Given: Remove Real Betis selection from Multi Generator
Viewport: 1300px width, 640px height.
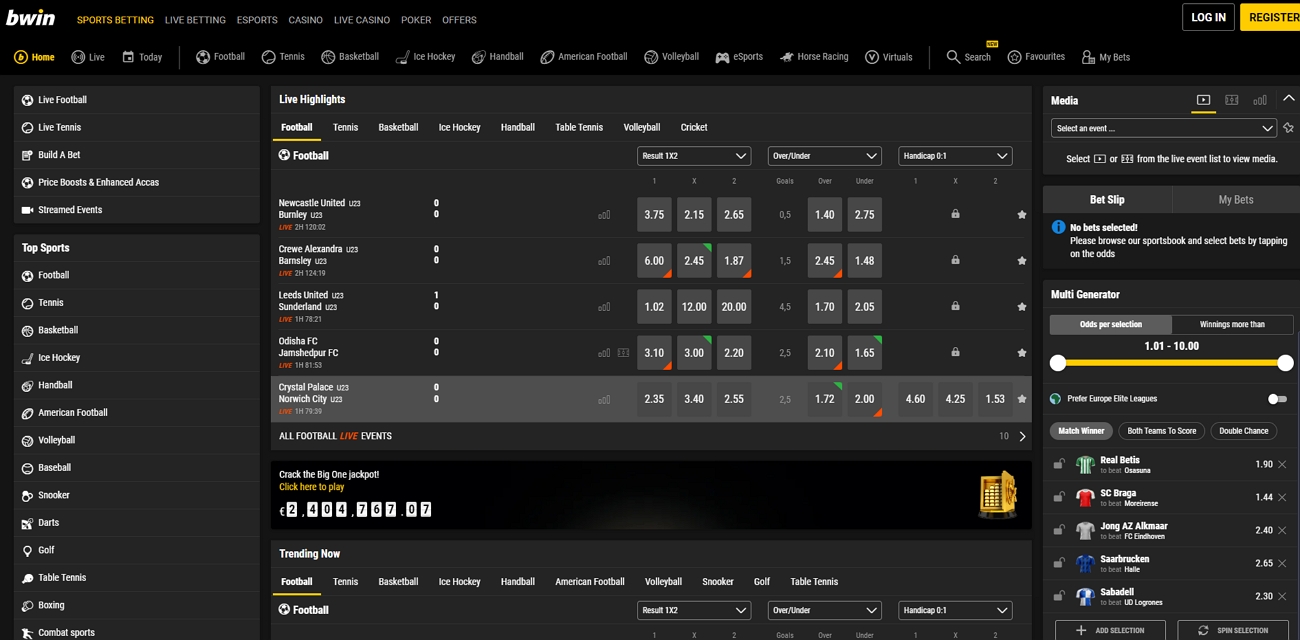Looking at the screenshot, I should click(x=1282, y=464).
